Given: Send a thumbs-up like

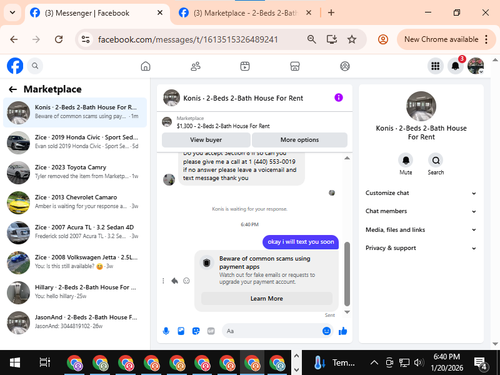Looking at the screenshot, I should click(343, 331).
